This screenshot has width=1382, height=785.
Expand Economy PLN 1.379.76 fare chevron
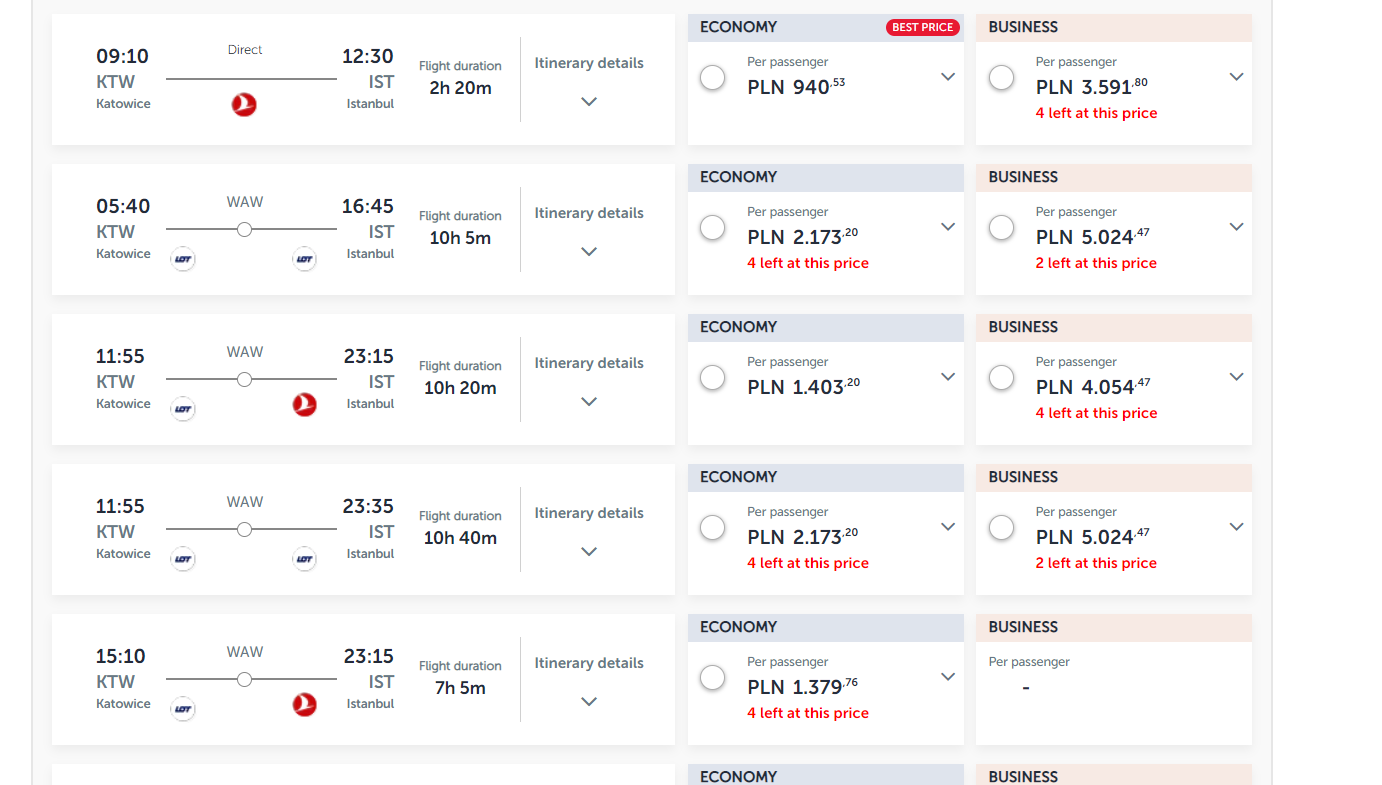(948, 677)
